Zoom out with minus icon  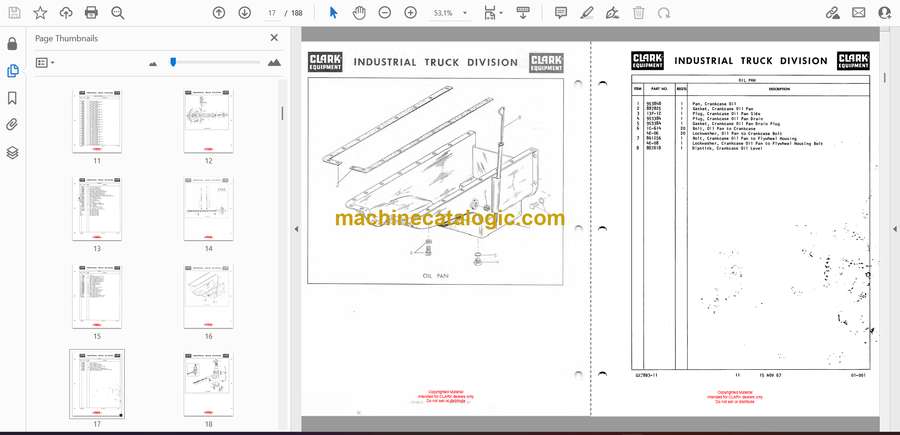385,13
